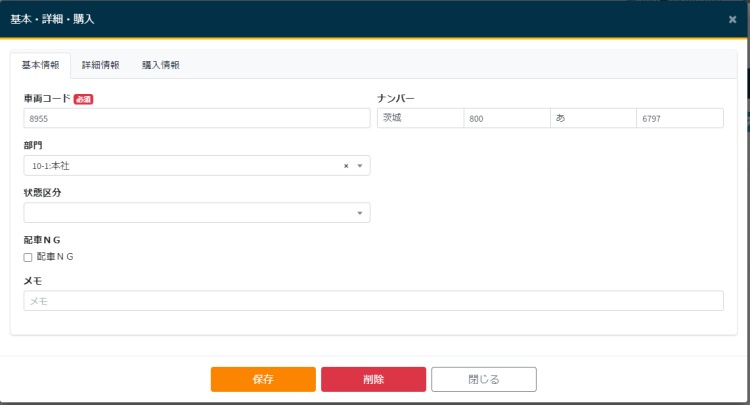Screen dimensions: 750x405
Task: Clear the 部門 selection with the x icon
Action: 346,166
